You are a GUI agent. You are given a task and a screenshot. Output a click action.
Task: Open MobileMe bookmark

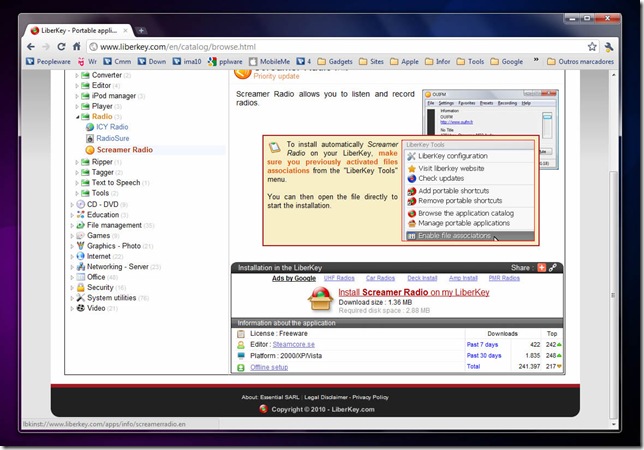click(269, 62)
